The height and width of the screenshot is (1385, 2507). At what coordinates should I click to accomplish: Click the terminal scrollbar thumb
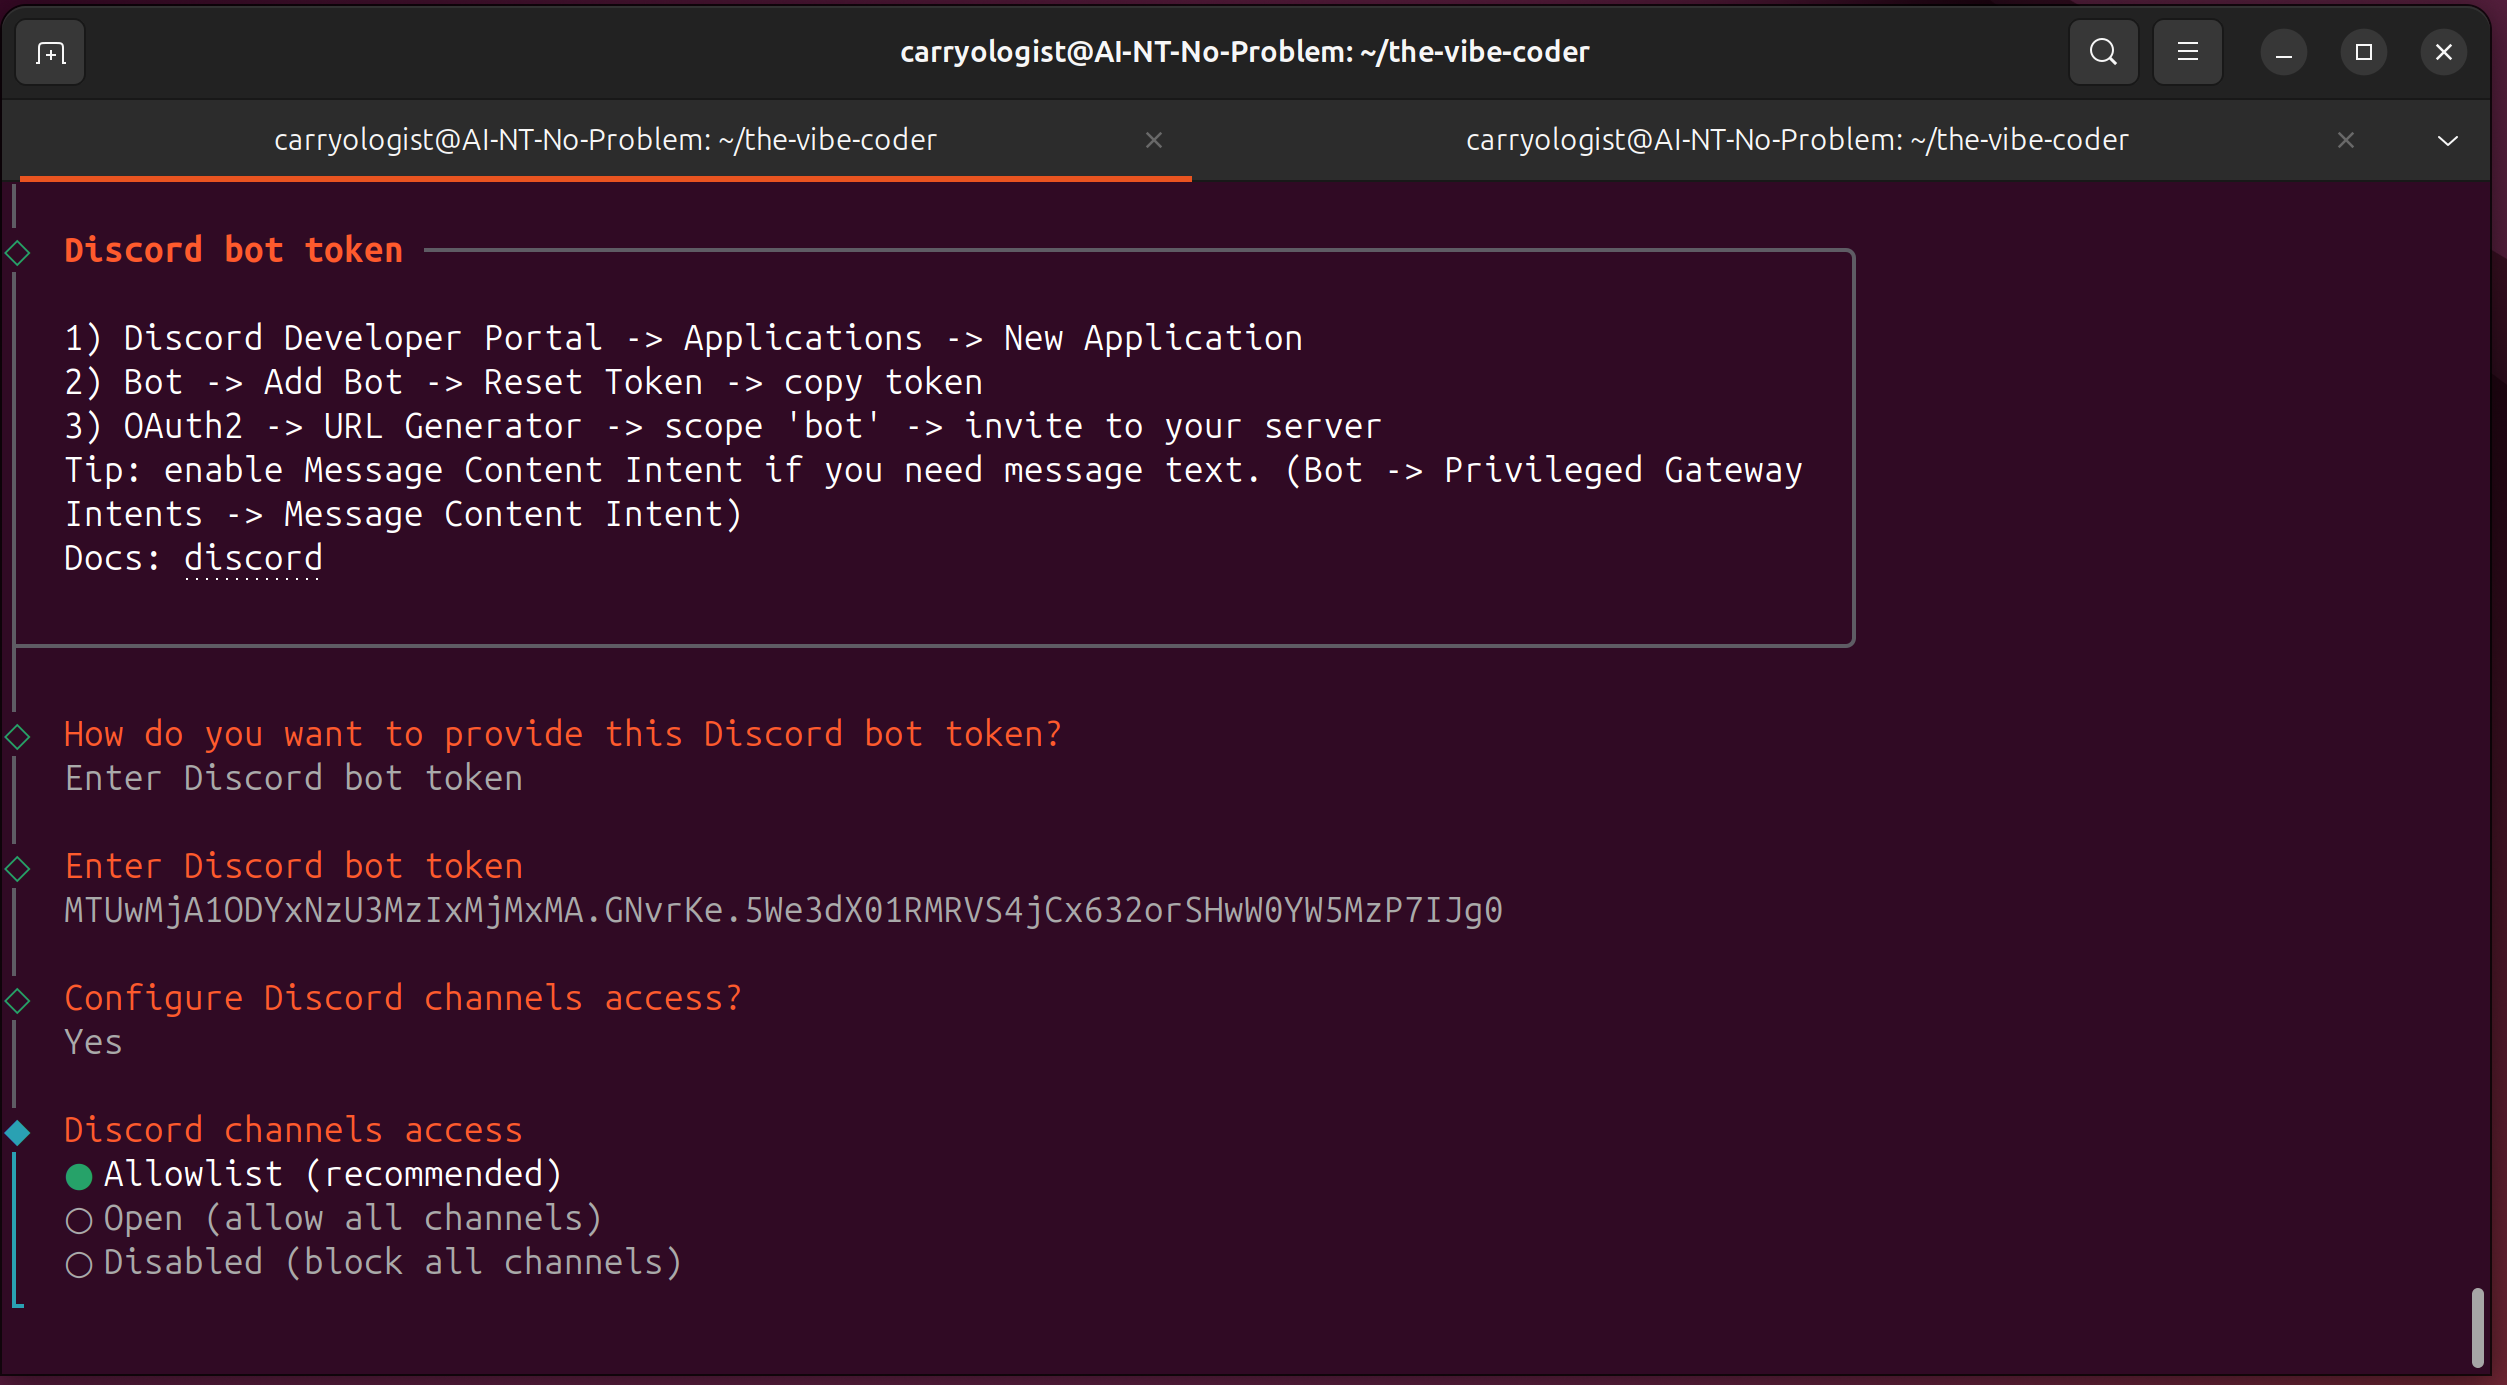point(2477,1327)
